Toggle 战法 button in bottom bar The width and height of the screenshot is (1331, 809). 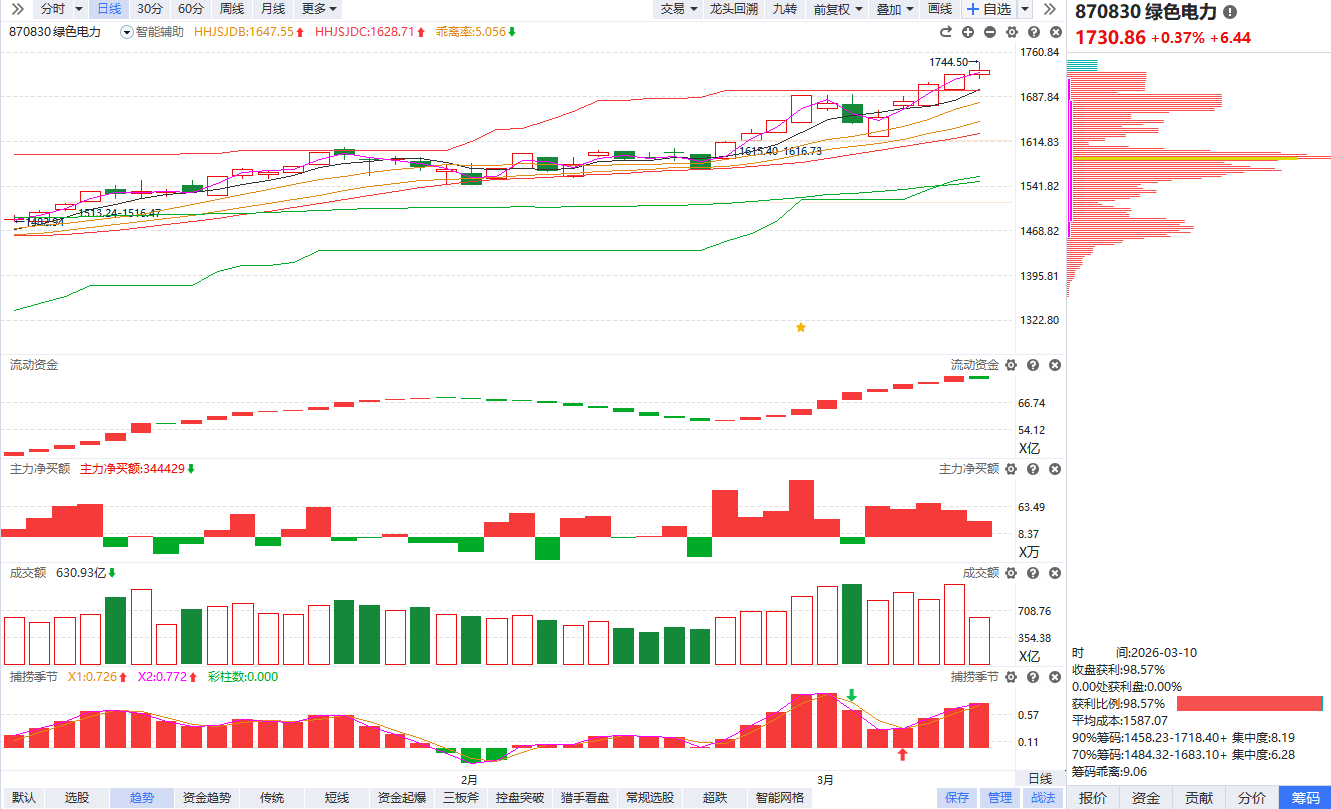1042,797
